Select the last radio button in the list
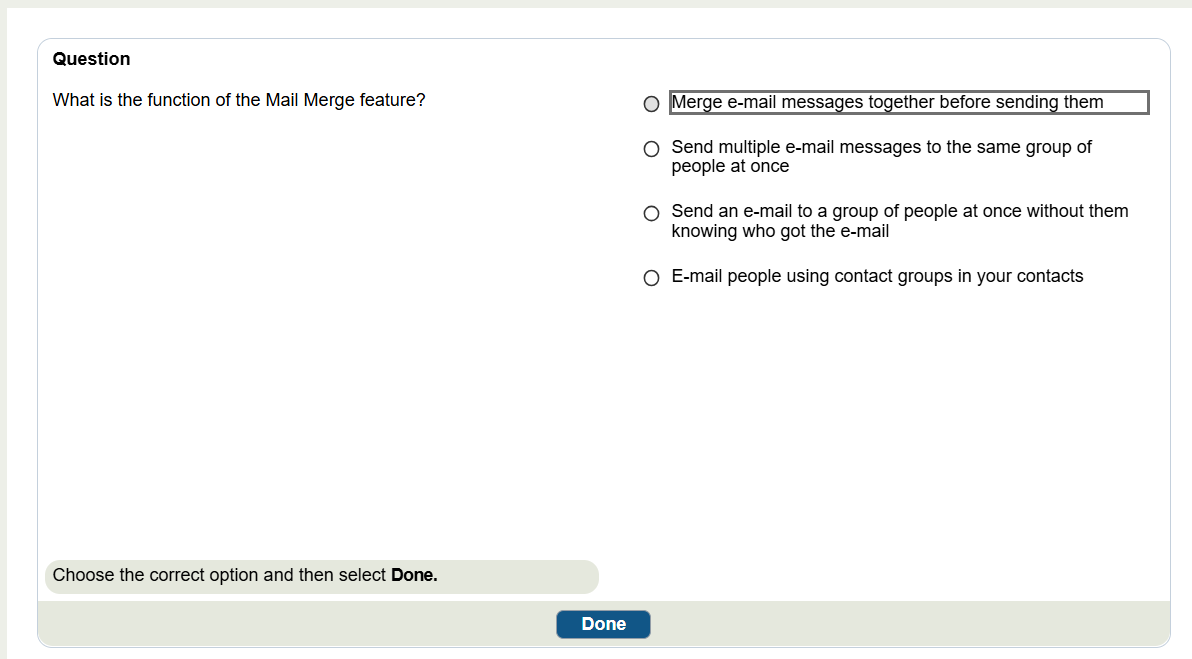 [651, 277]
